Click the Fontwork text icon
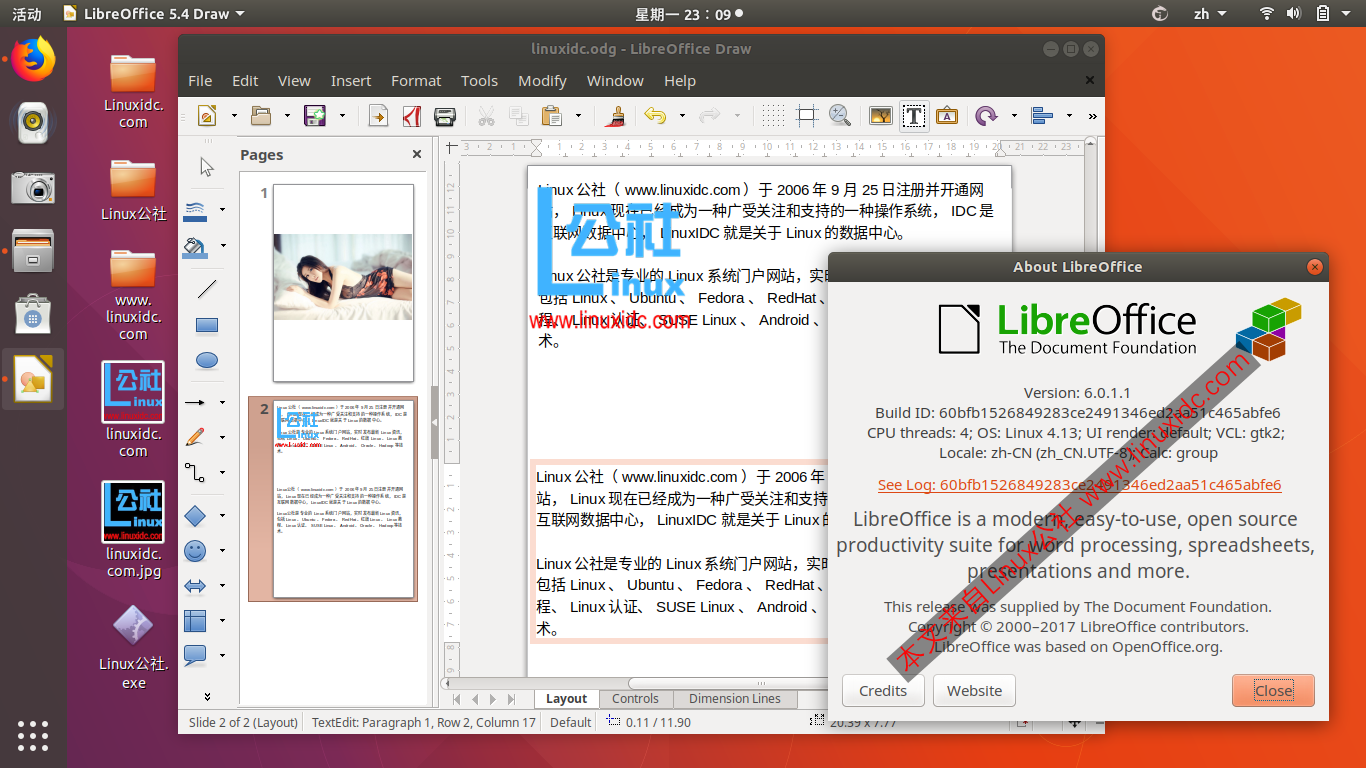Image resolution: width=1366 pixels, height=768 pixels. pyautogui.click(x=947, y=116)
